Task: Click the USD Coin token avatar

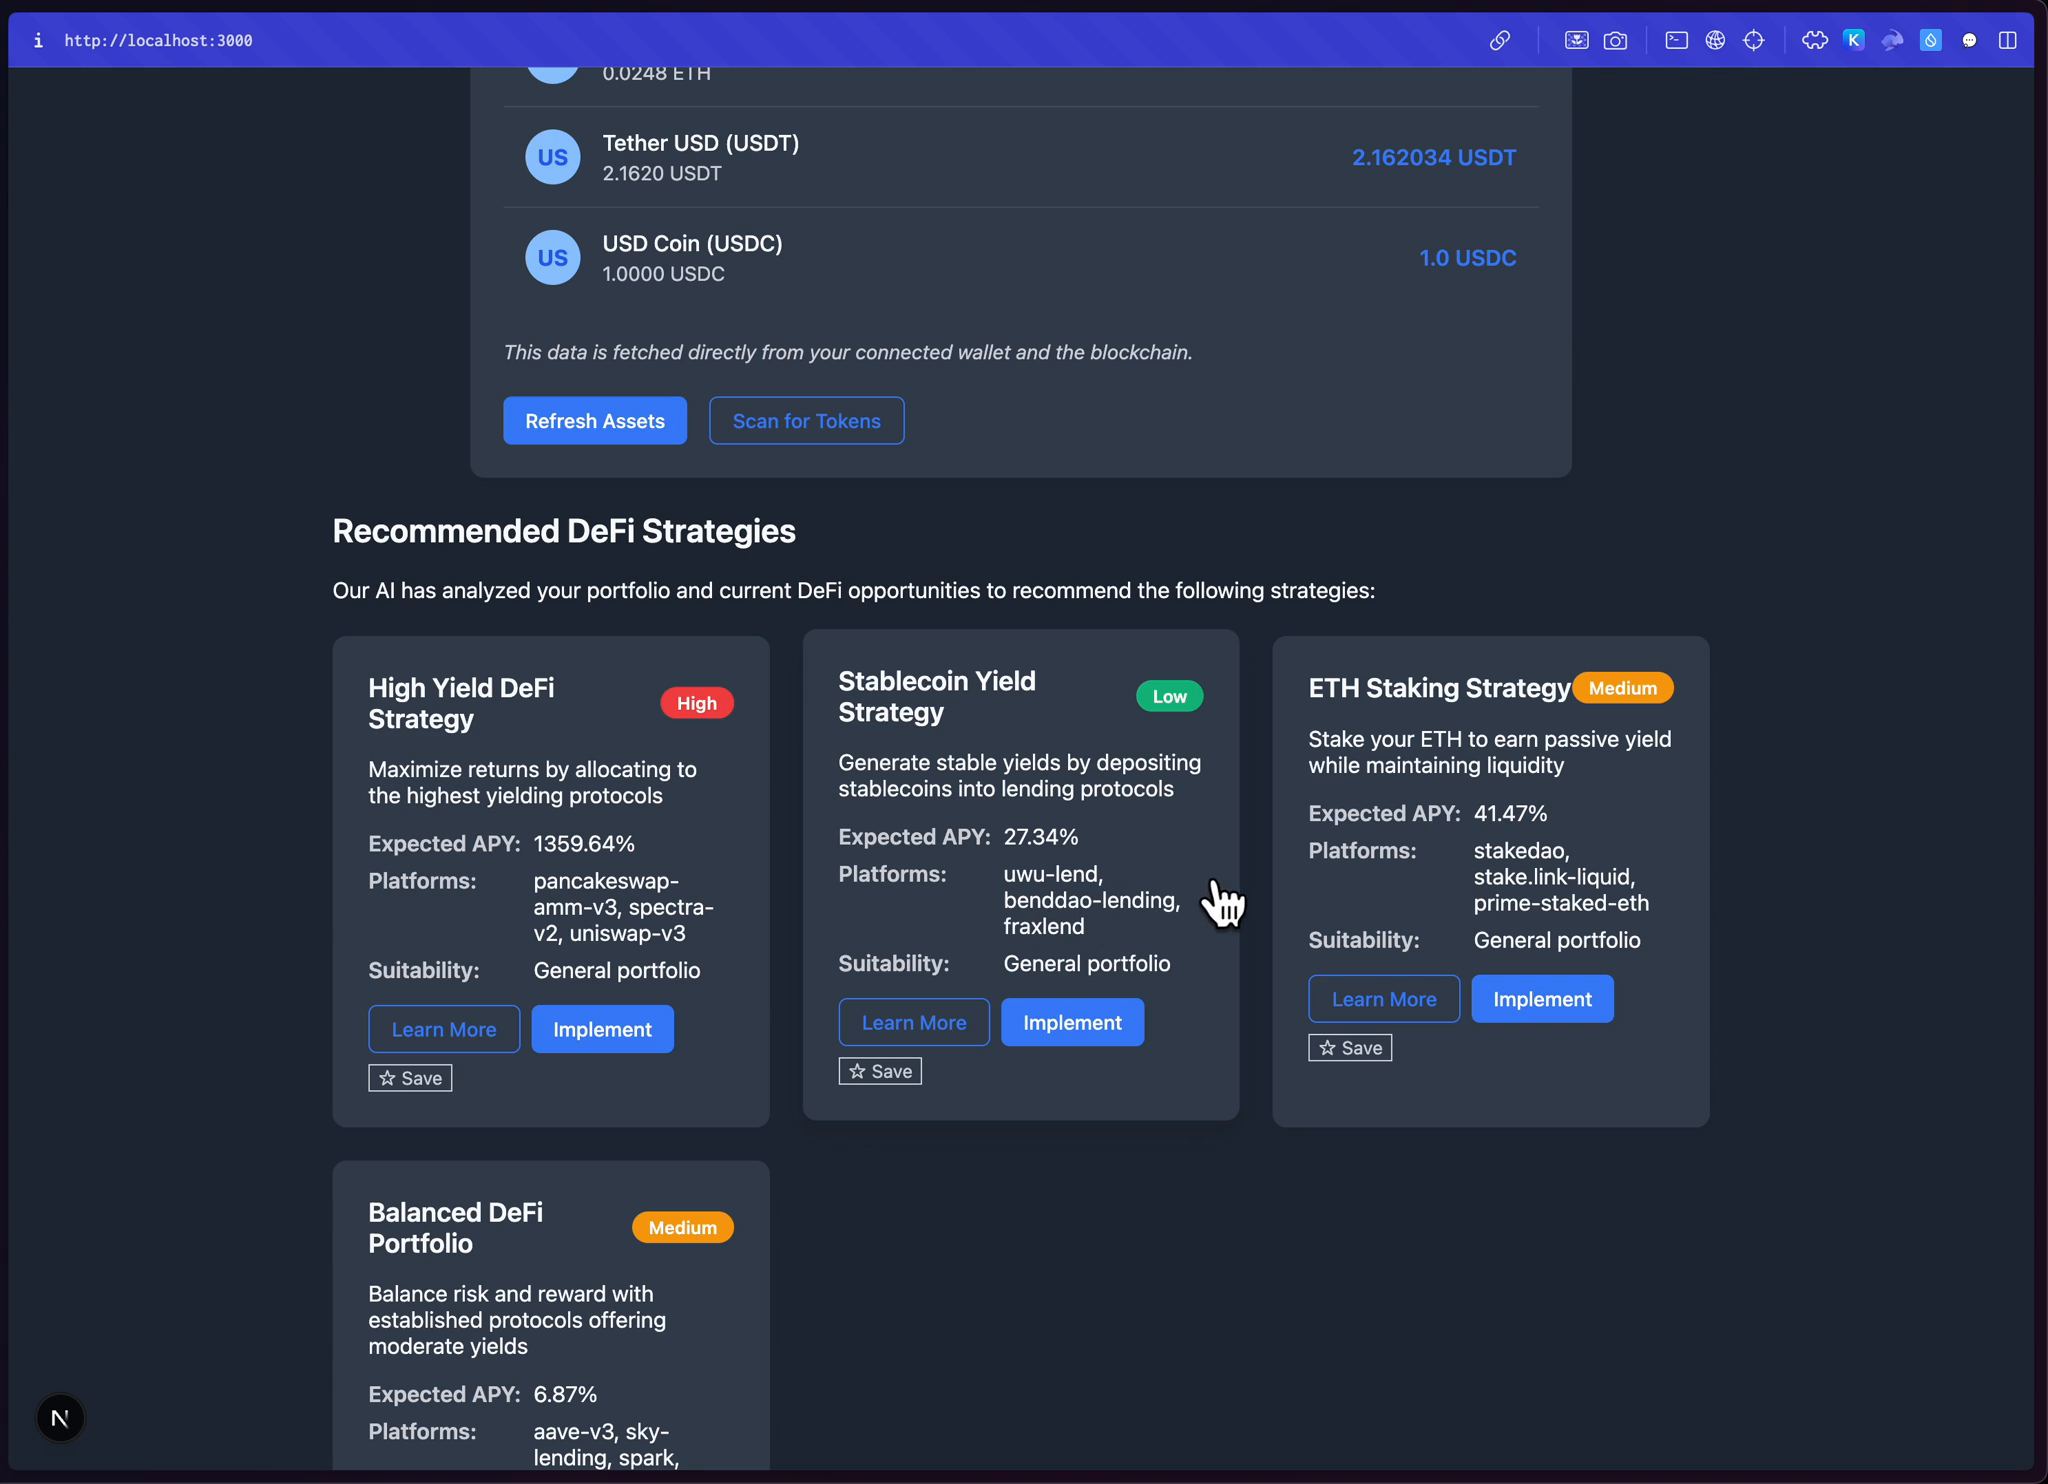Action: click(552, 257)
